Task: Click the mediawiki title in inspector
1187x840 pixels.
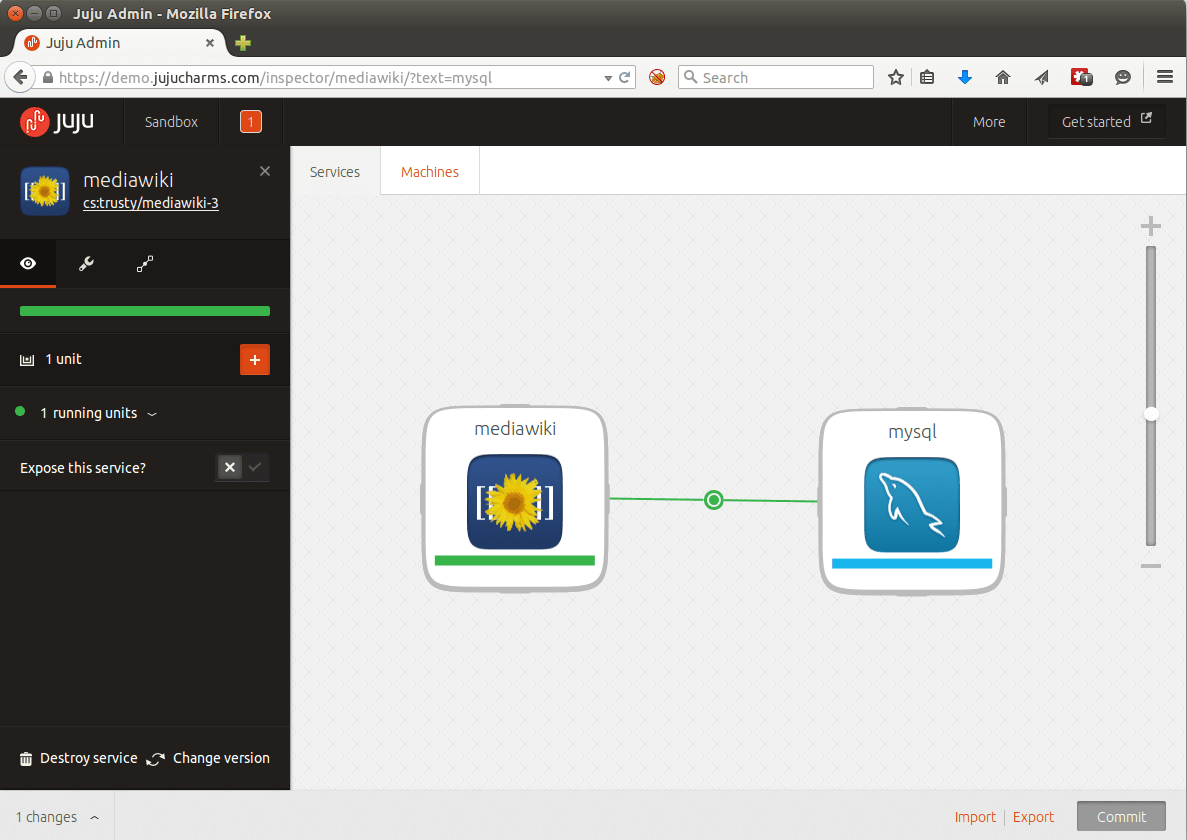Action: coord(128,180)
